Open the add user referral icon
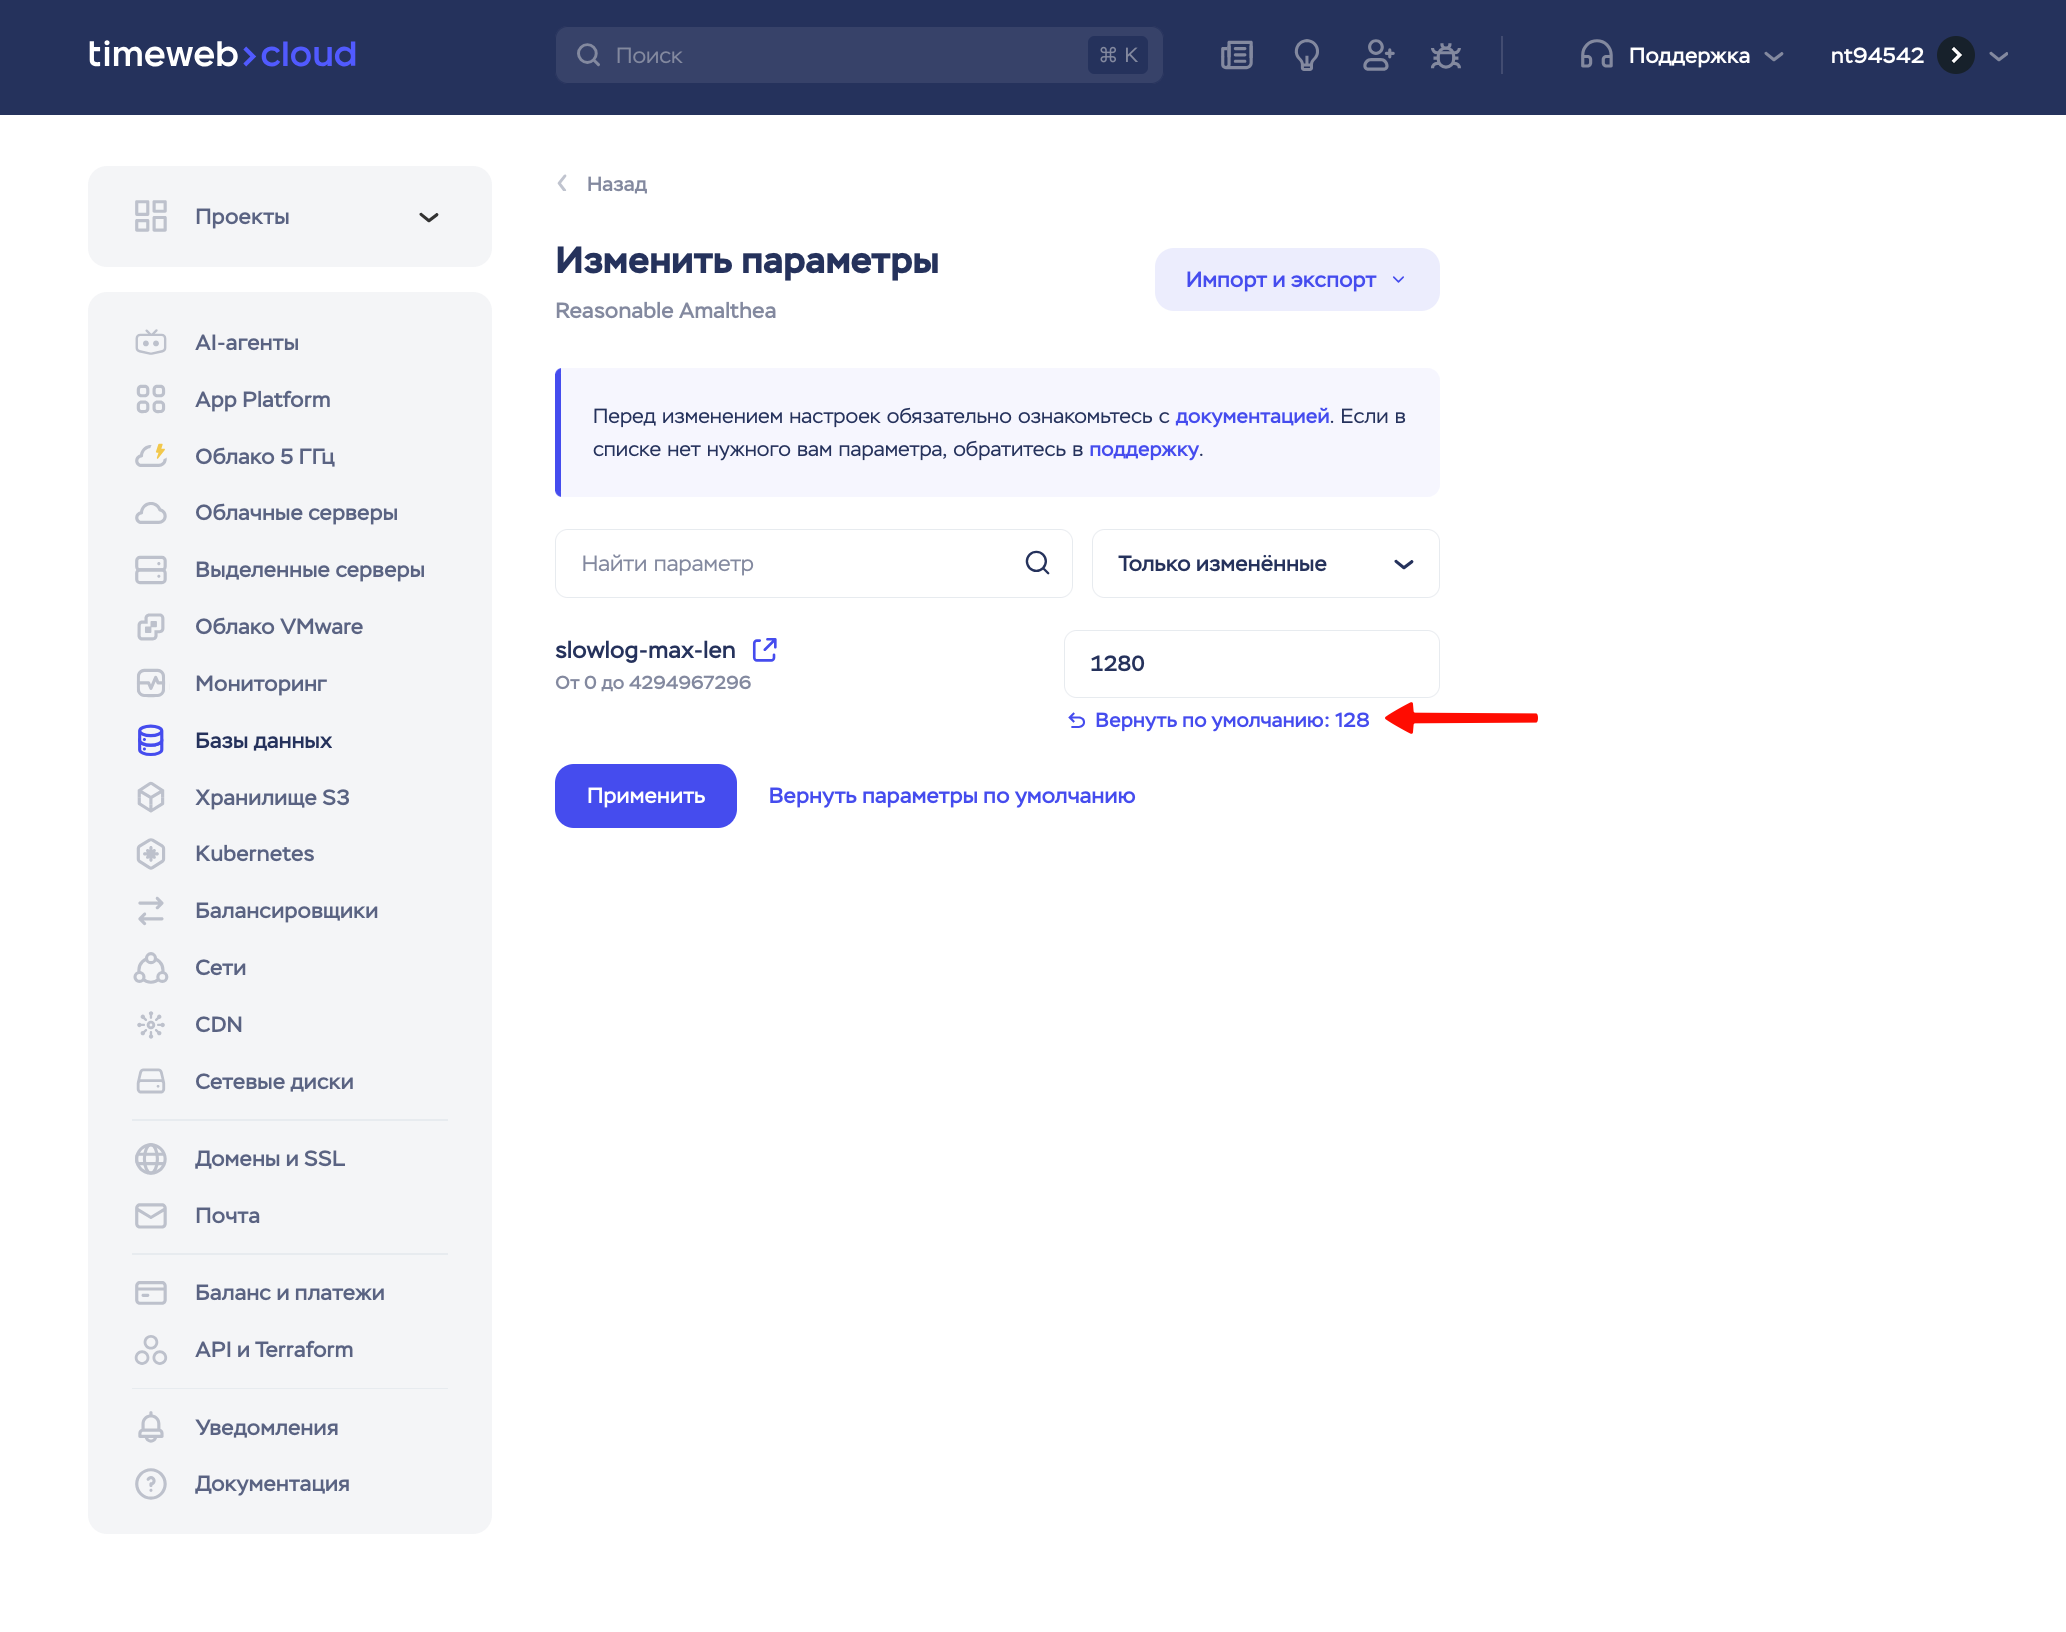This screenshot has width=2066, height=1632. pos(1377,55)
